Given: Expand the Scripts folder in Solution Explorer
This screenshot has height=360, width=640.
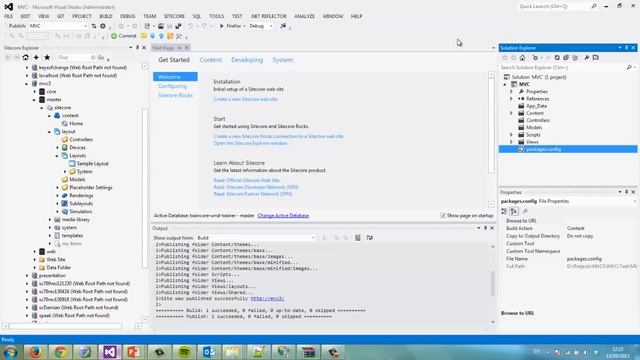Looking at the screenshot, I should pos(511,135).
